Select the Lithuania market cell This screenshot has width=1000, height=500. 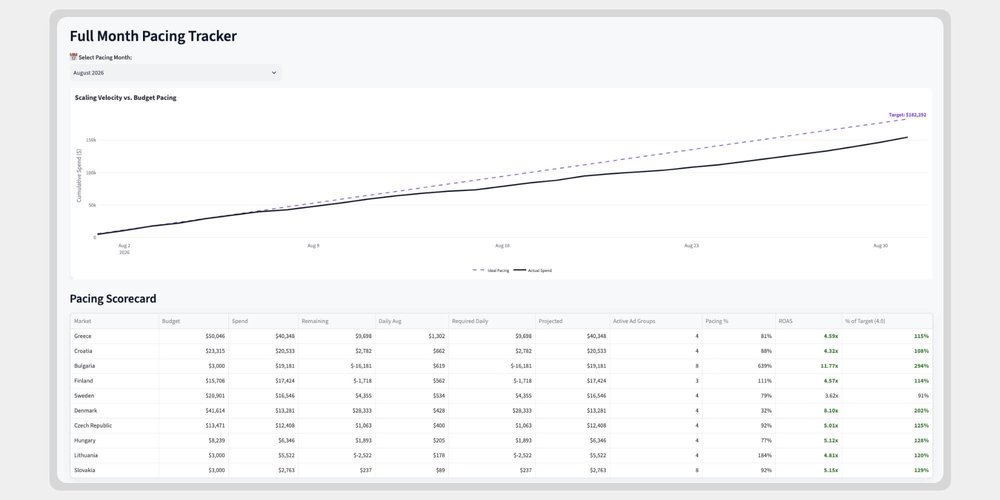(x=114, y=455)
